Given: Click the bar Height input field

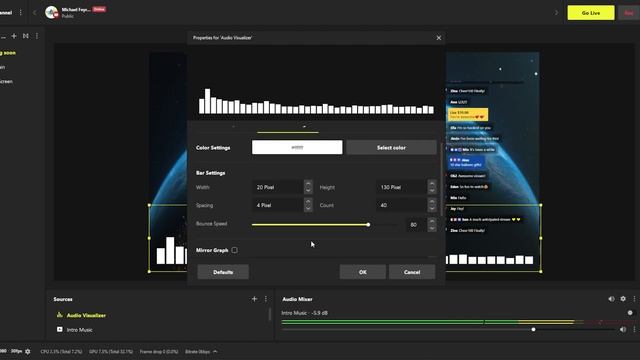Looking at the screenshot, I should 401,187.
